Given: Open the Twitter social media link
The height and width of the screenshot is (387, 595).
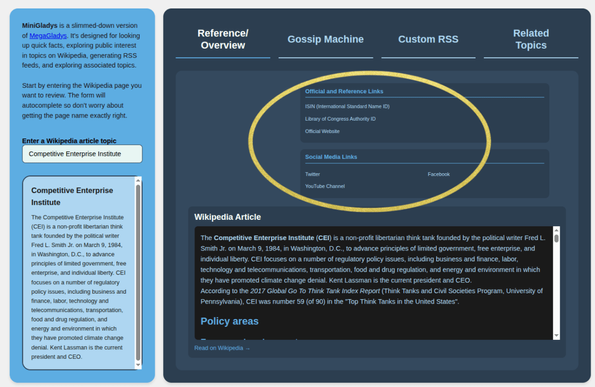Looking at the screenshot, I should click(312, 174).
